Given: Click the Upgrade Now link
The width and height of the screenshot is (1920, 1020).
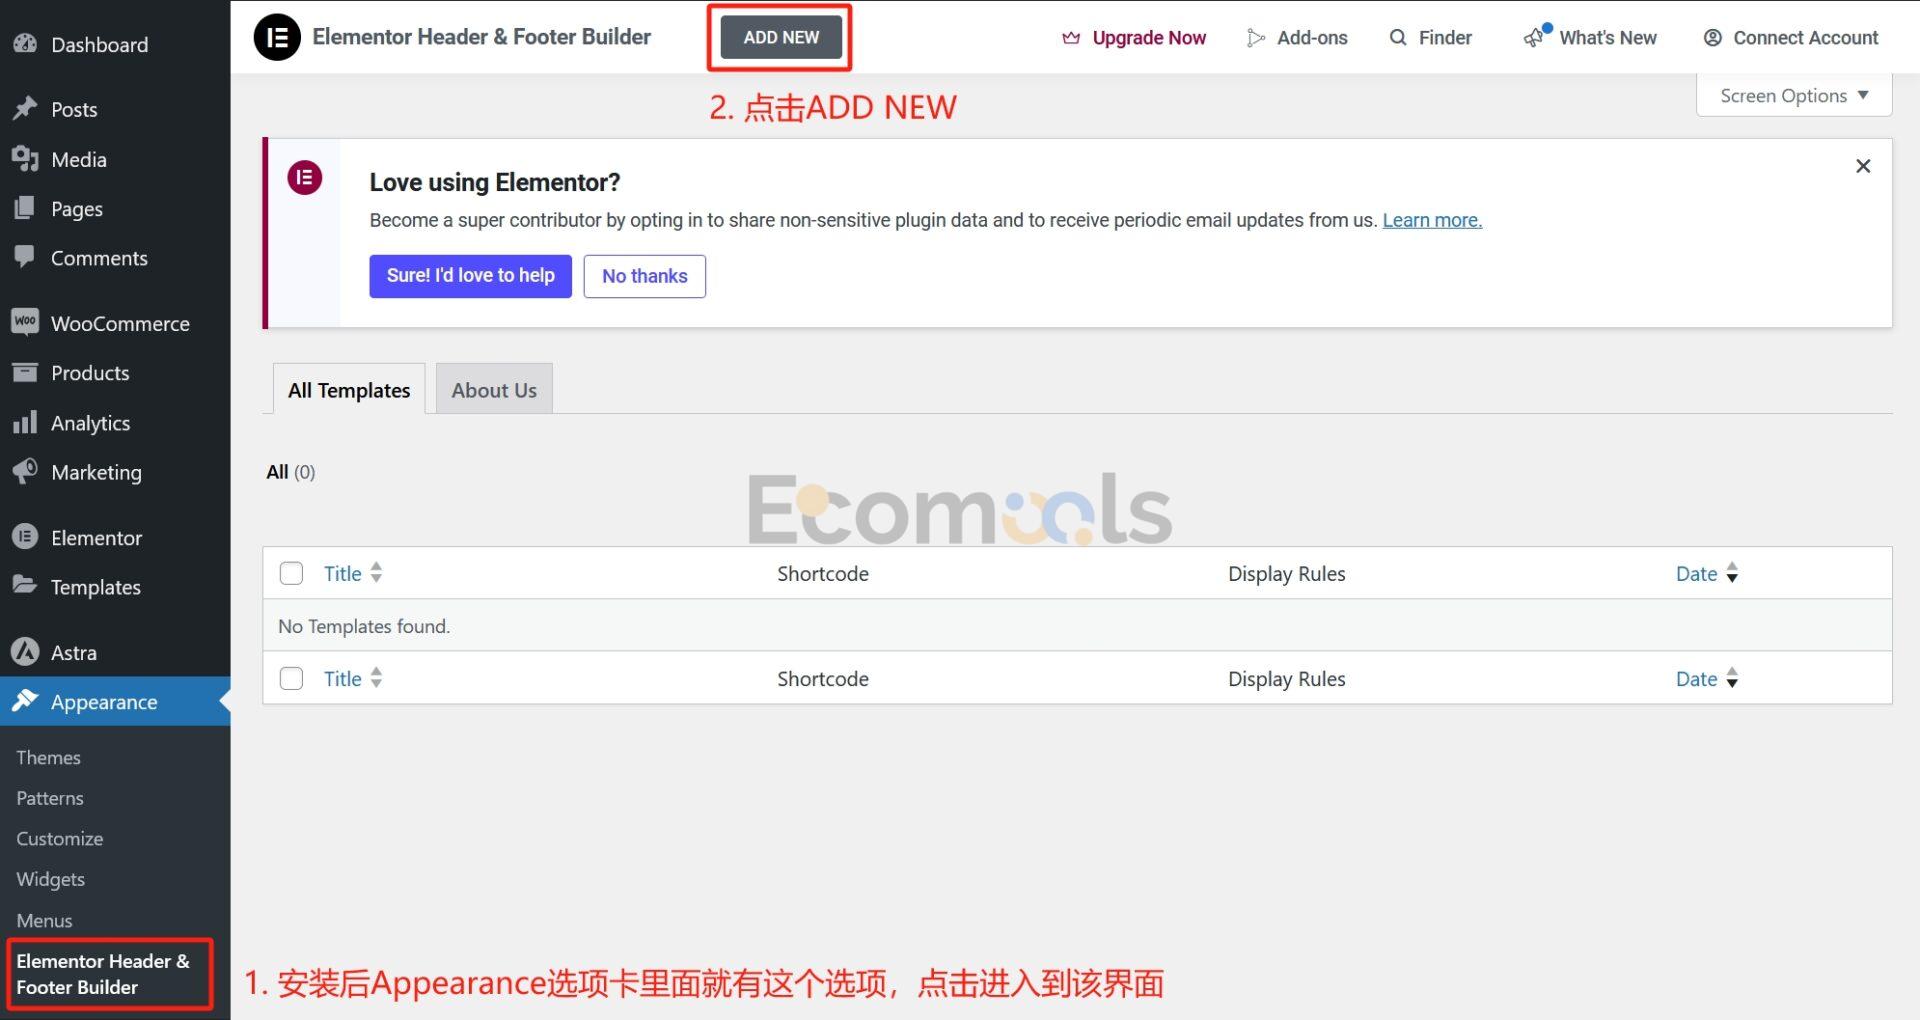Looking at the screenshot, I should click(x=1149, y=38).
